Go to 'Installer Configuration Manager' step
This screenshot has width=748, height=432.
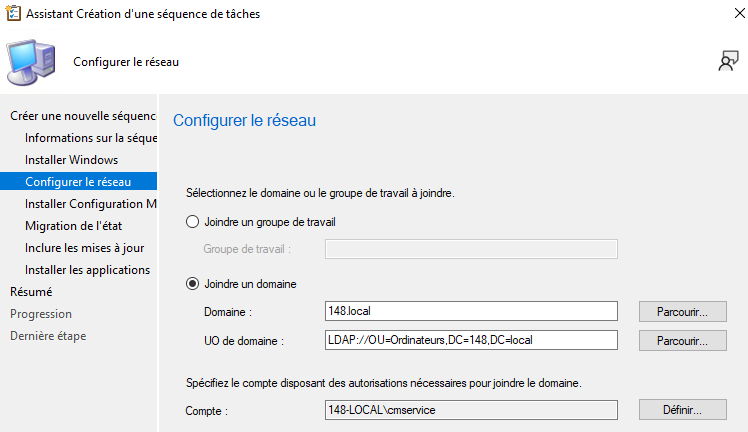point(91,204)
